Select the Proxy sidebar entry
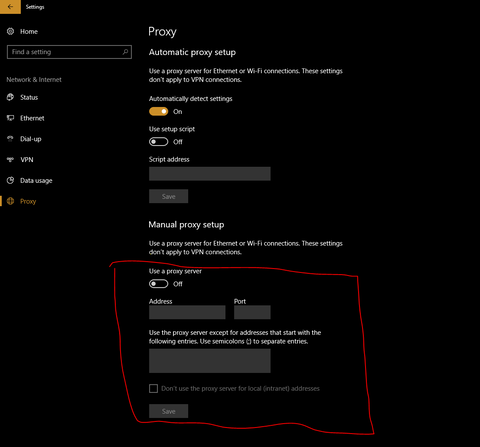This screenshot has width=480, height=447. coord(28,201)
